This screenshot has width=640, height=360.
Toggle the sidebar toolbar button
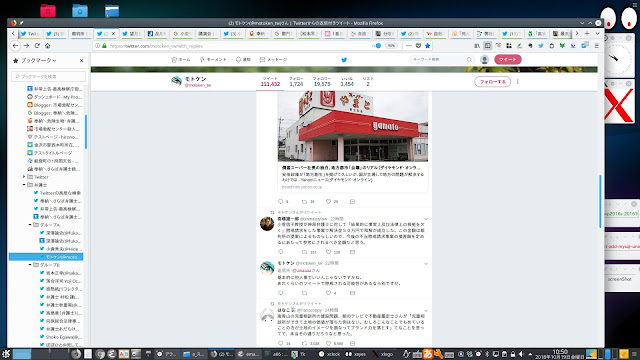487,46
